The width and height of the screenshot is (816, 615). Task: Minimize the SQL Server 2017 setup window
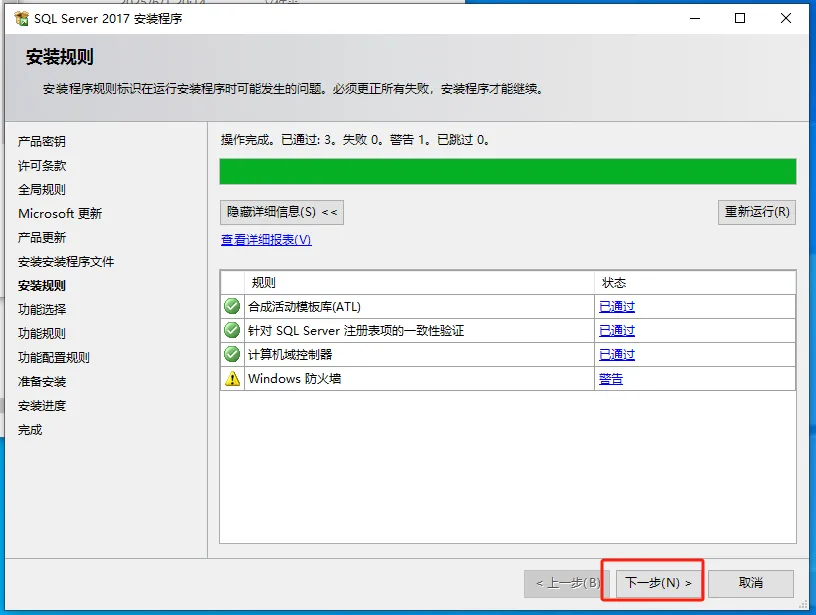(695, 19)
